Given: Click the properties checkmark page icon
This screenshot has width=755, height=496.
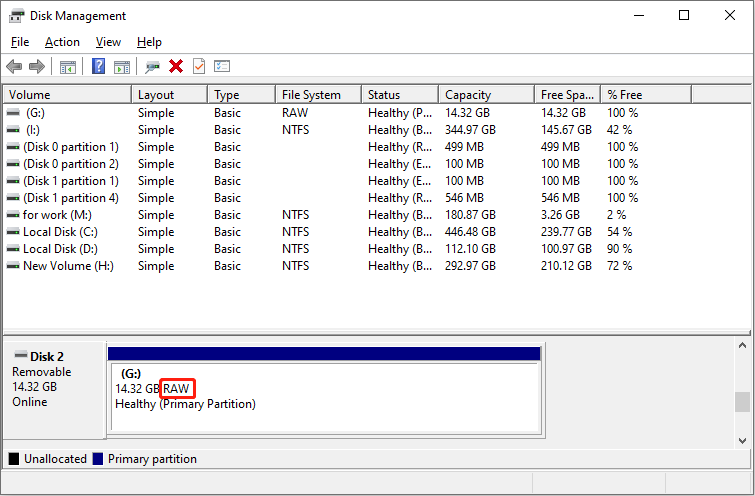Looking at the screenshot, I should pyautogui.click(x=199, y=66).
